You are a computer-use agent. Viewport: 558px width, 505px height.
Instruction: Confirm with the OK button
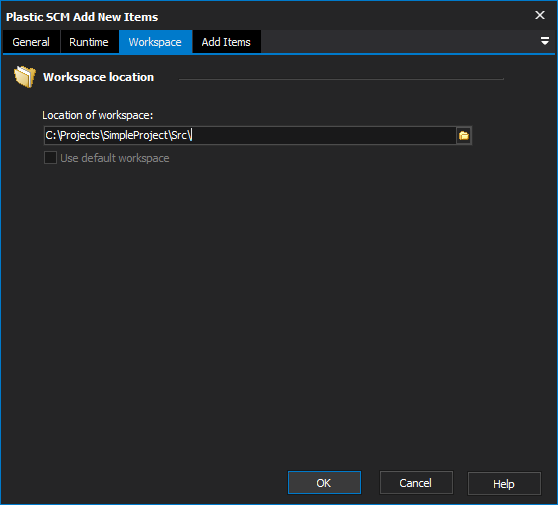point(324,483)
